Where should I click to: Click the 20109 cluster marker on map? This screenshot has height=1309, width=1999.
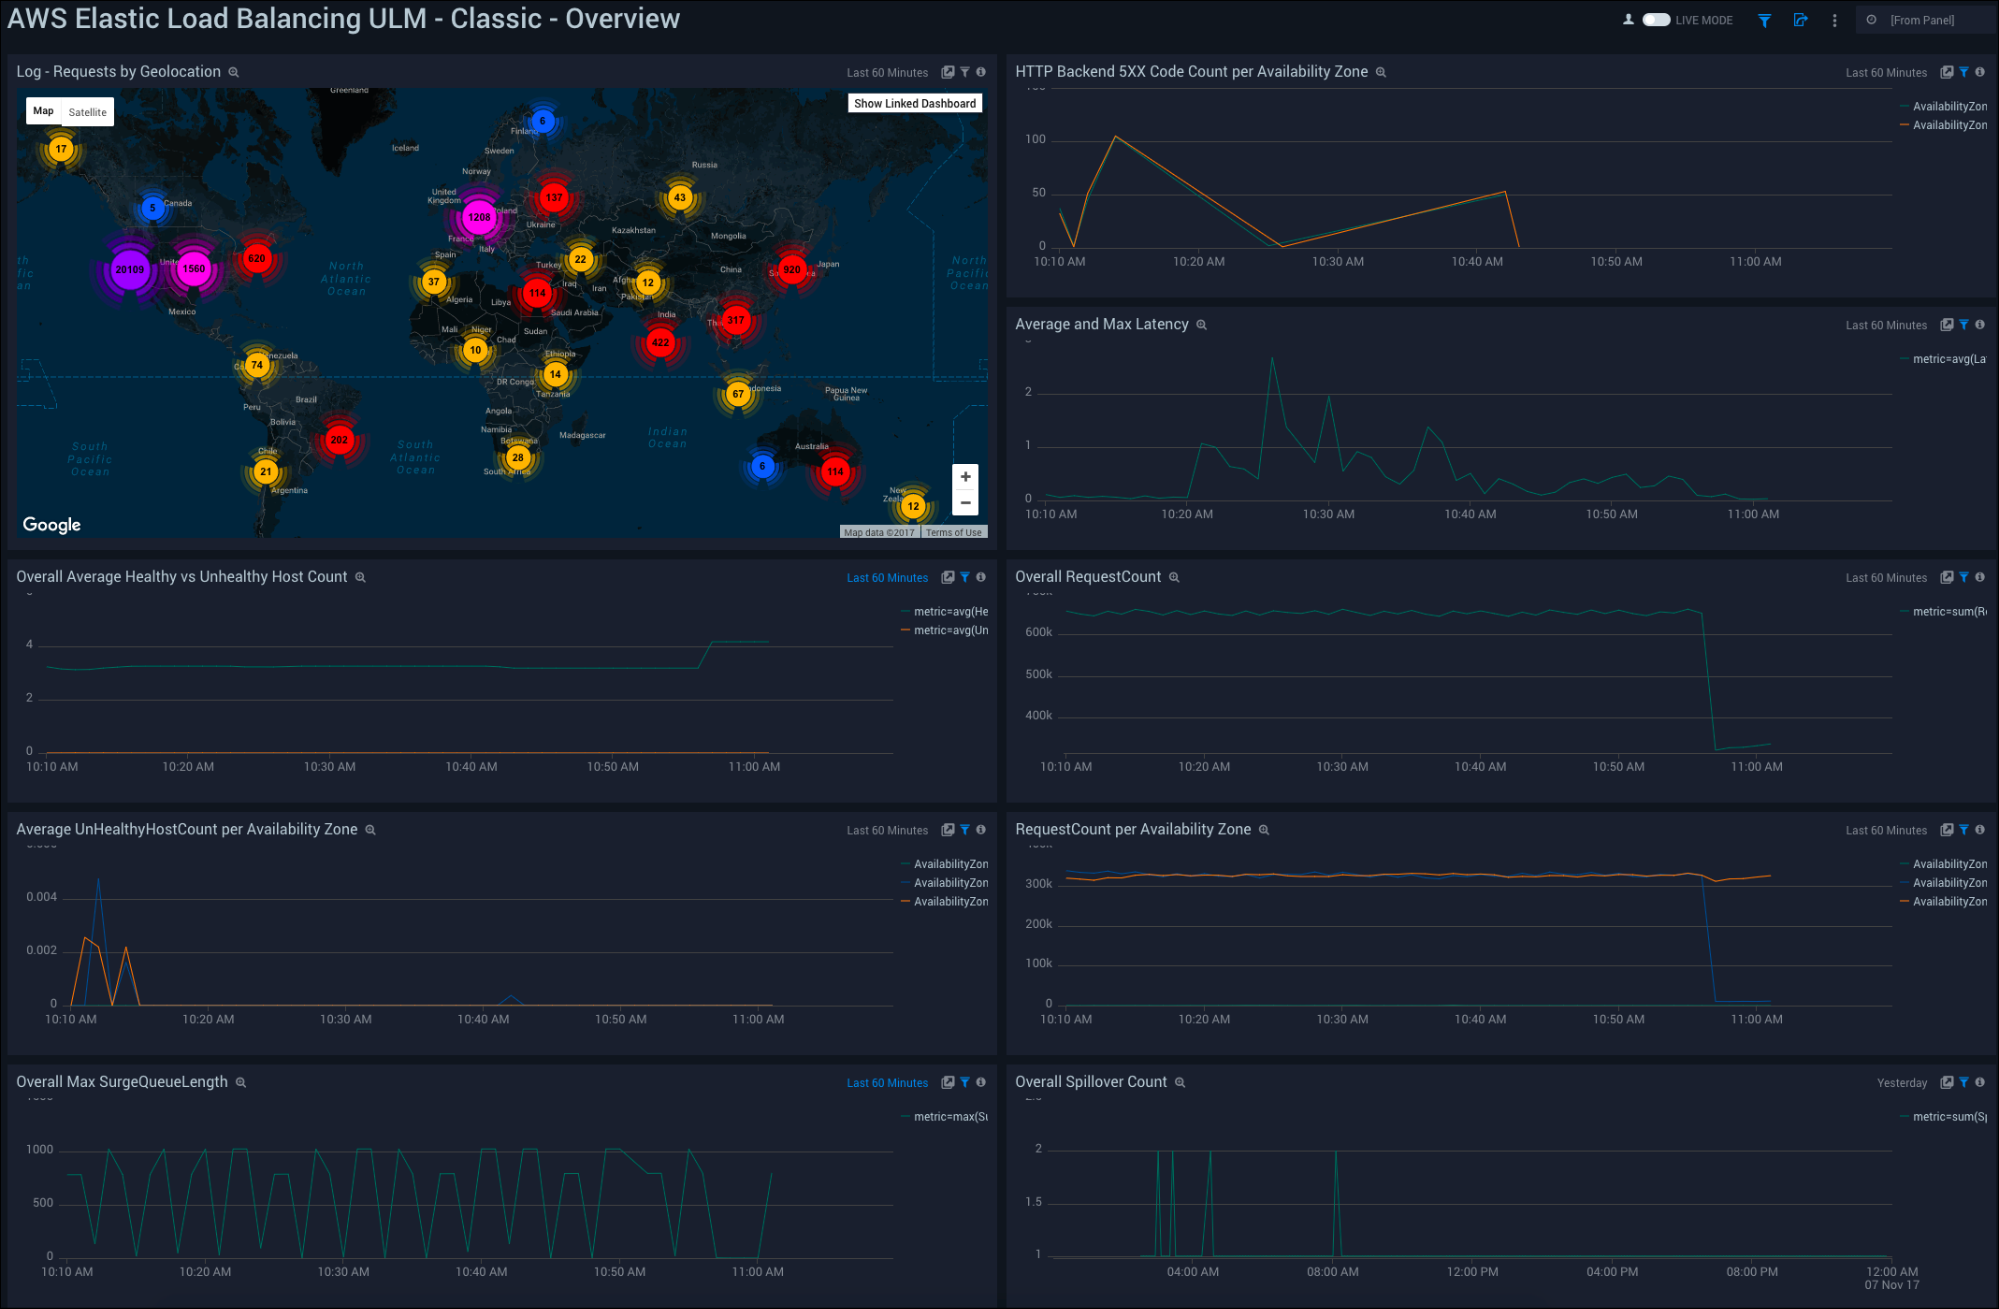[x=130, y=270]
